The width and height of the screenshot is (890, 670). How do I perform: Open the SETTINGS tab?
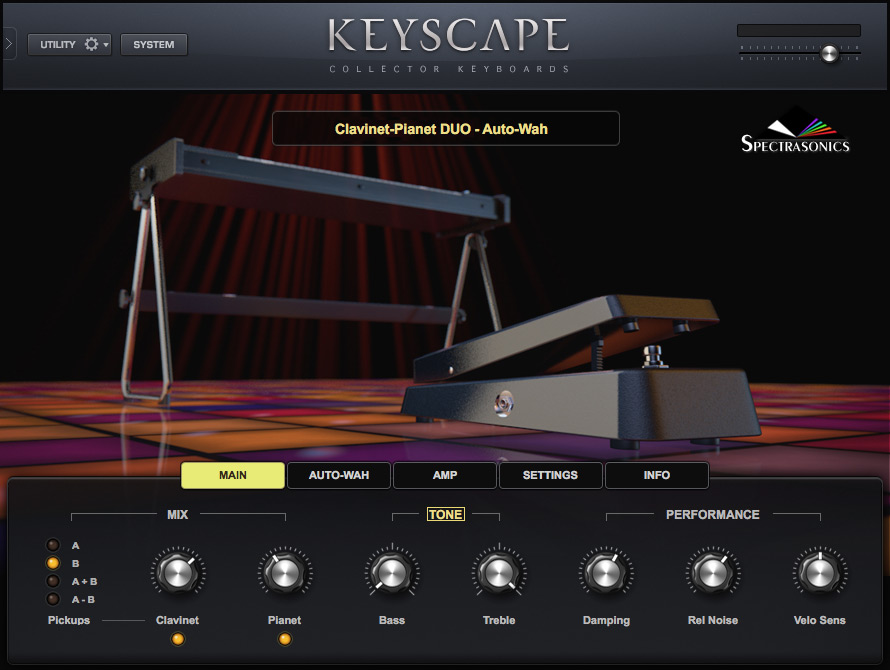click(x=550, y=475)
